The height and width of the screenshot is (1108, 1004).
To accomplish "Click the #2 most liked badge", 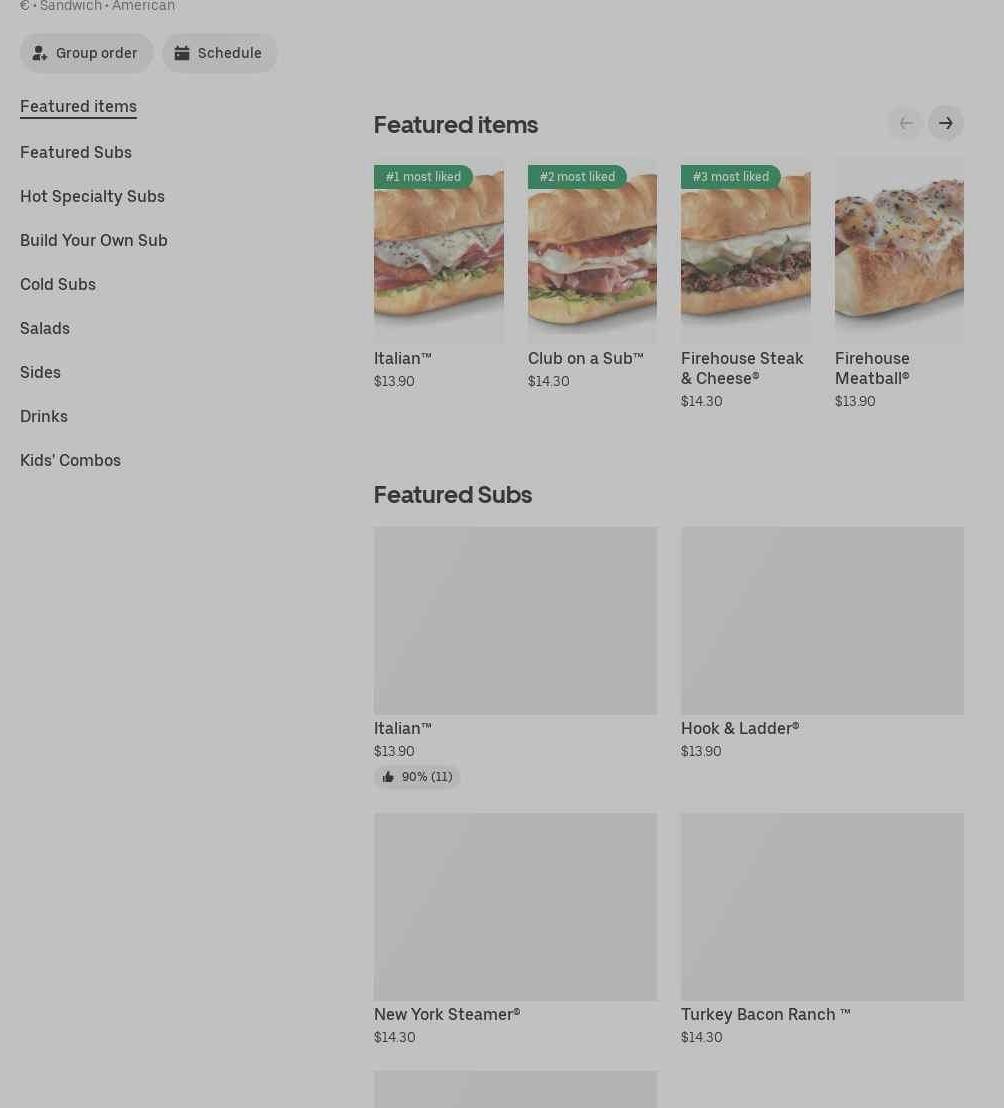I will click(577, 177).
